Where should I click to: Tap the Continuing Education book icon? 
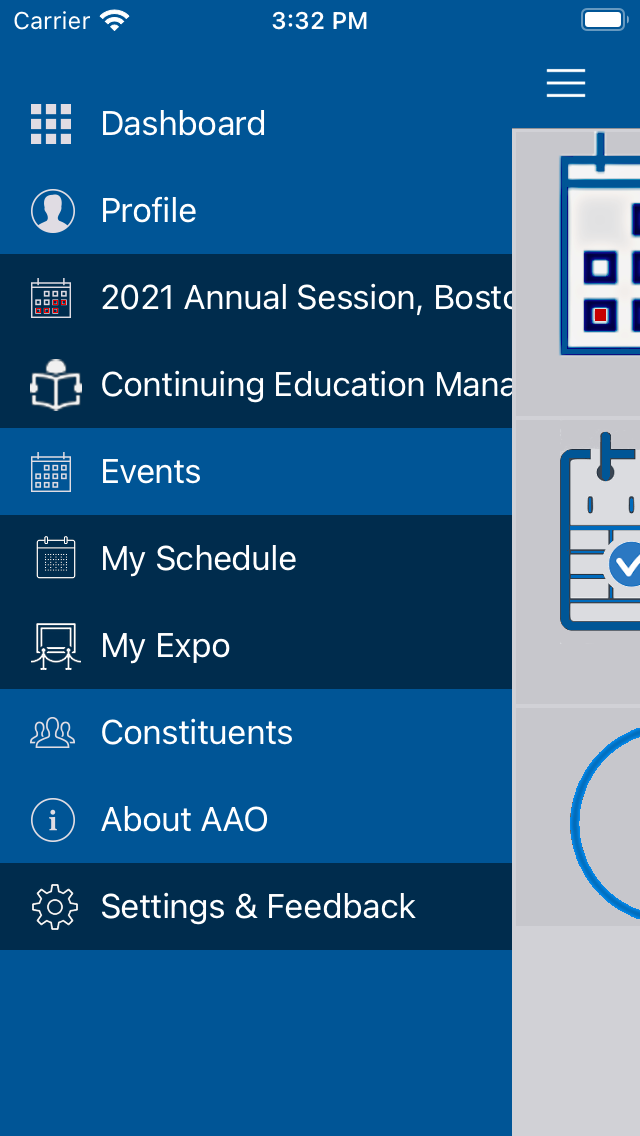tap(54, 385)
